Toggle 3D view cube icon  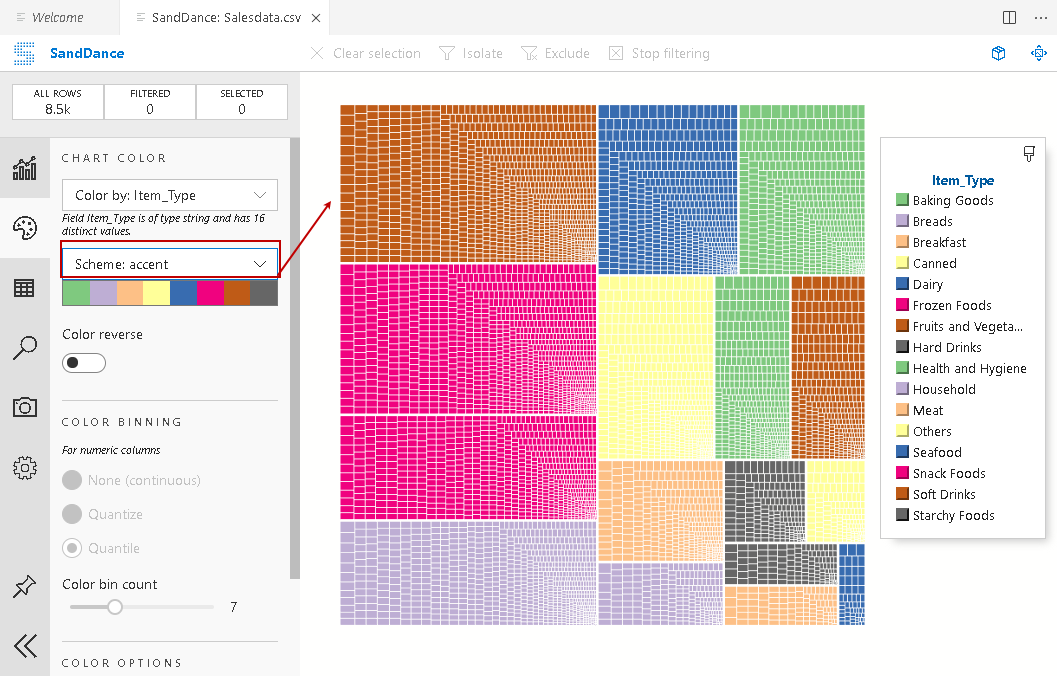pos(998,53)
